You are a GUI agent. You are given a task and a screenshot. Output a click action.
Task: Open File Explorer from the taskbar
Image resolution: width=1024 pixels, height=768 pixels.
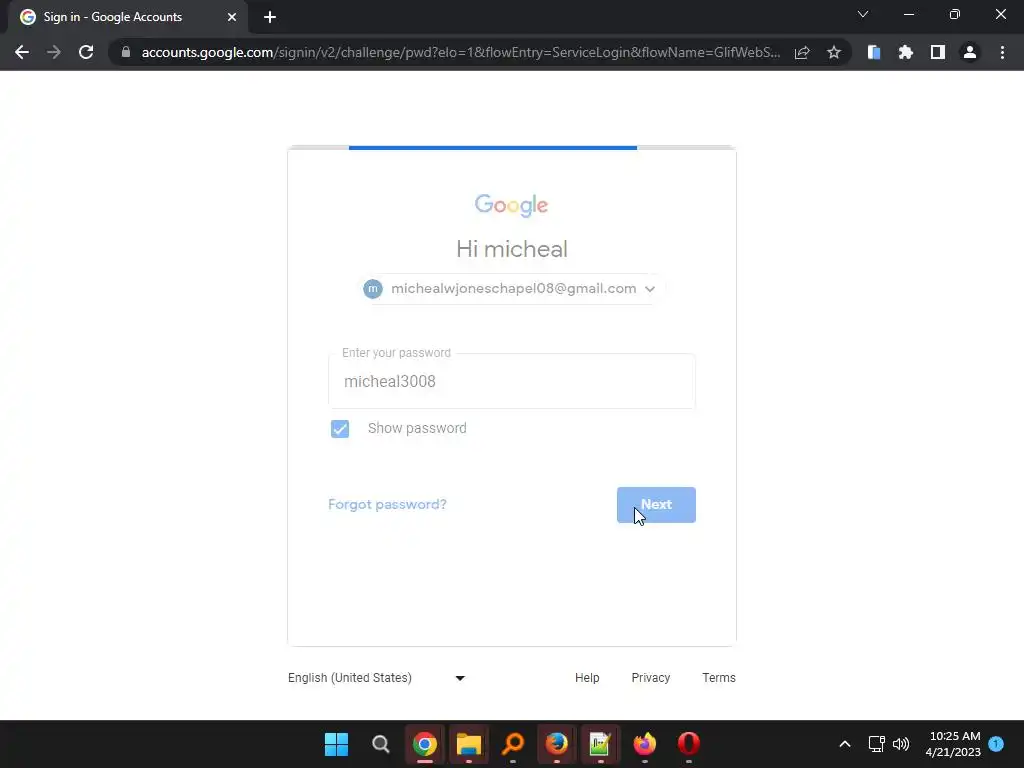tap(469, 744)
